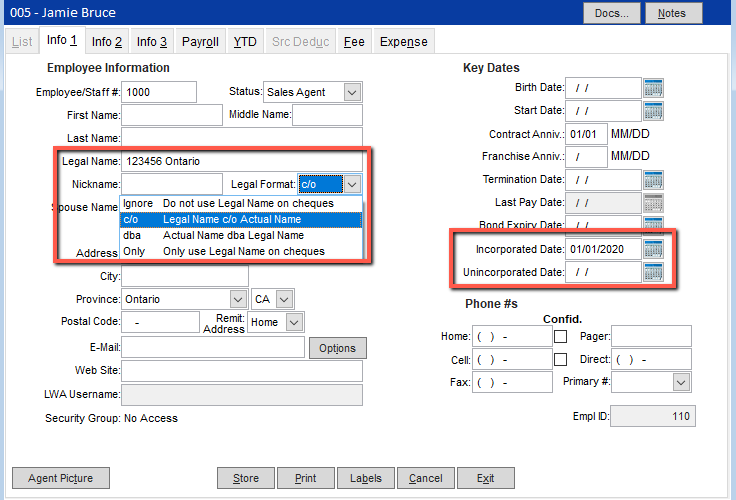Switch to the Info 2 tab
This screenshot has width=736, height=500.
point(107,41)
